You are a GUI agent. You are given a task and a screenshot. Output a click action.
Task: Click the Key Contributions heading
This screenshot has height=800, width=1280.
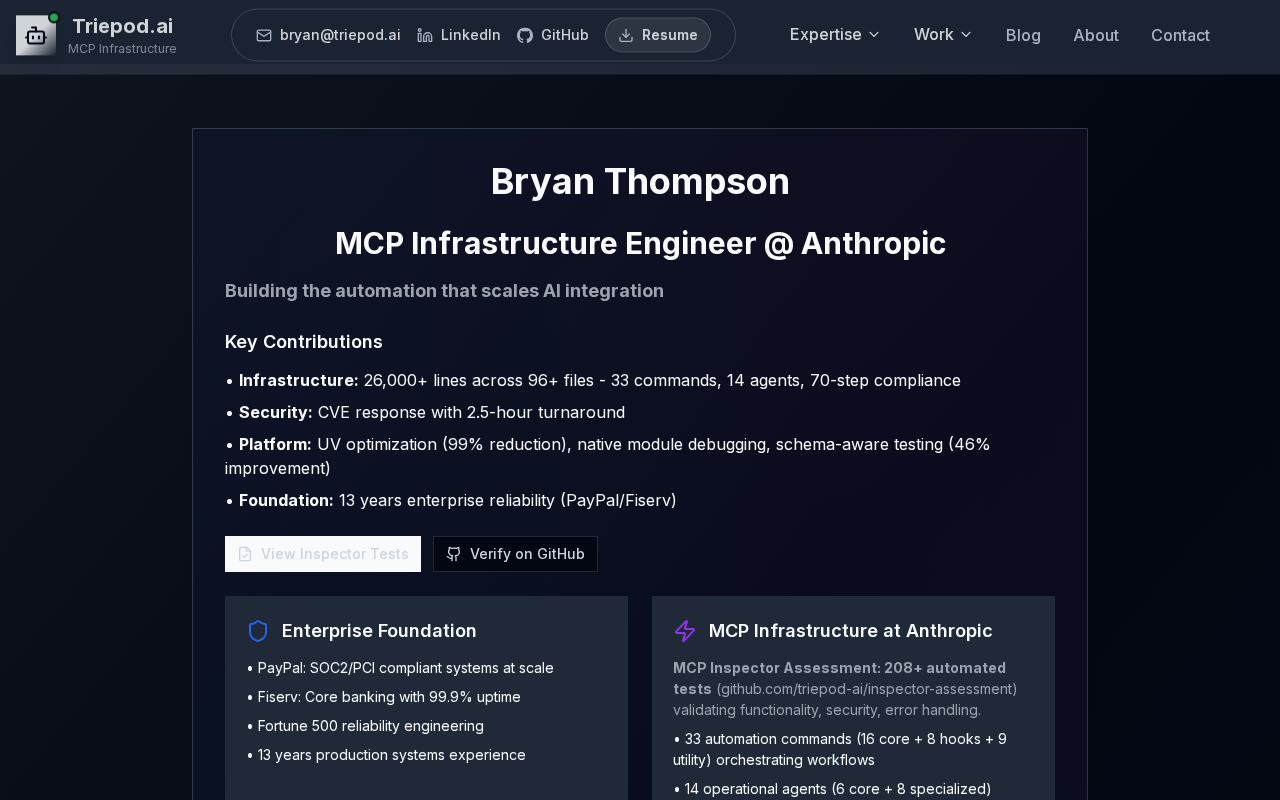pyautogui.click(x=304, y=342)
